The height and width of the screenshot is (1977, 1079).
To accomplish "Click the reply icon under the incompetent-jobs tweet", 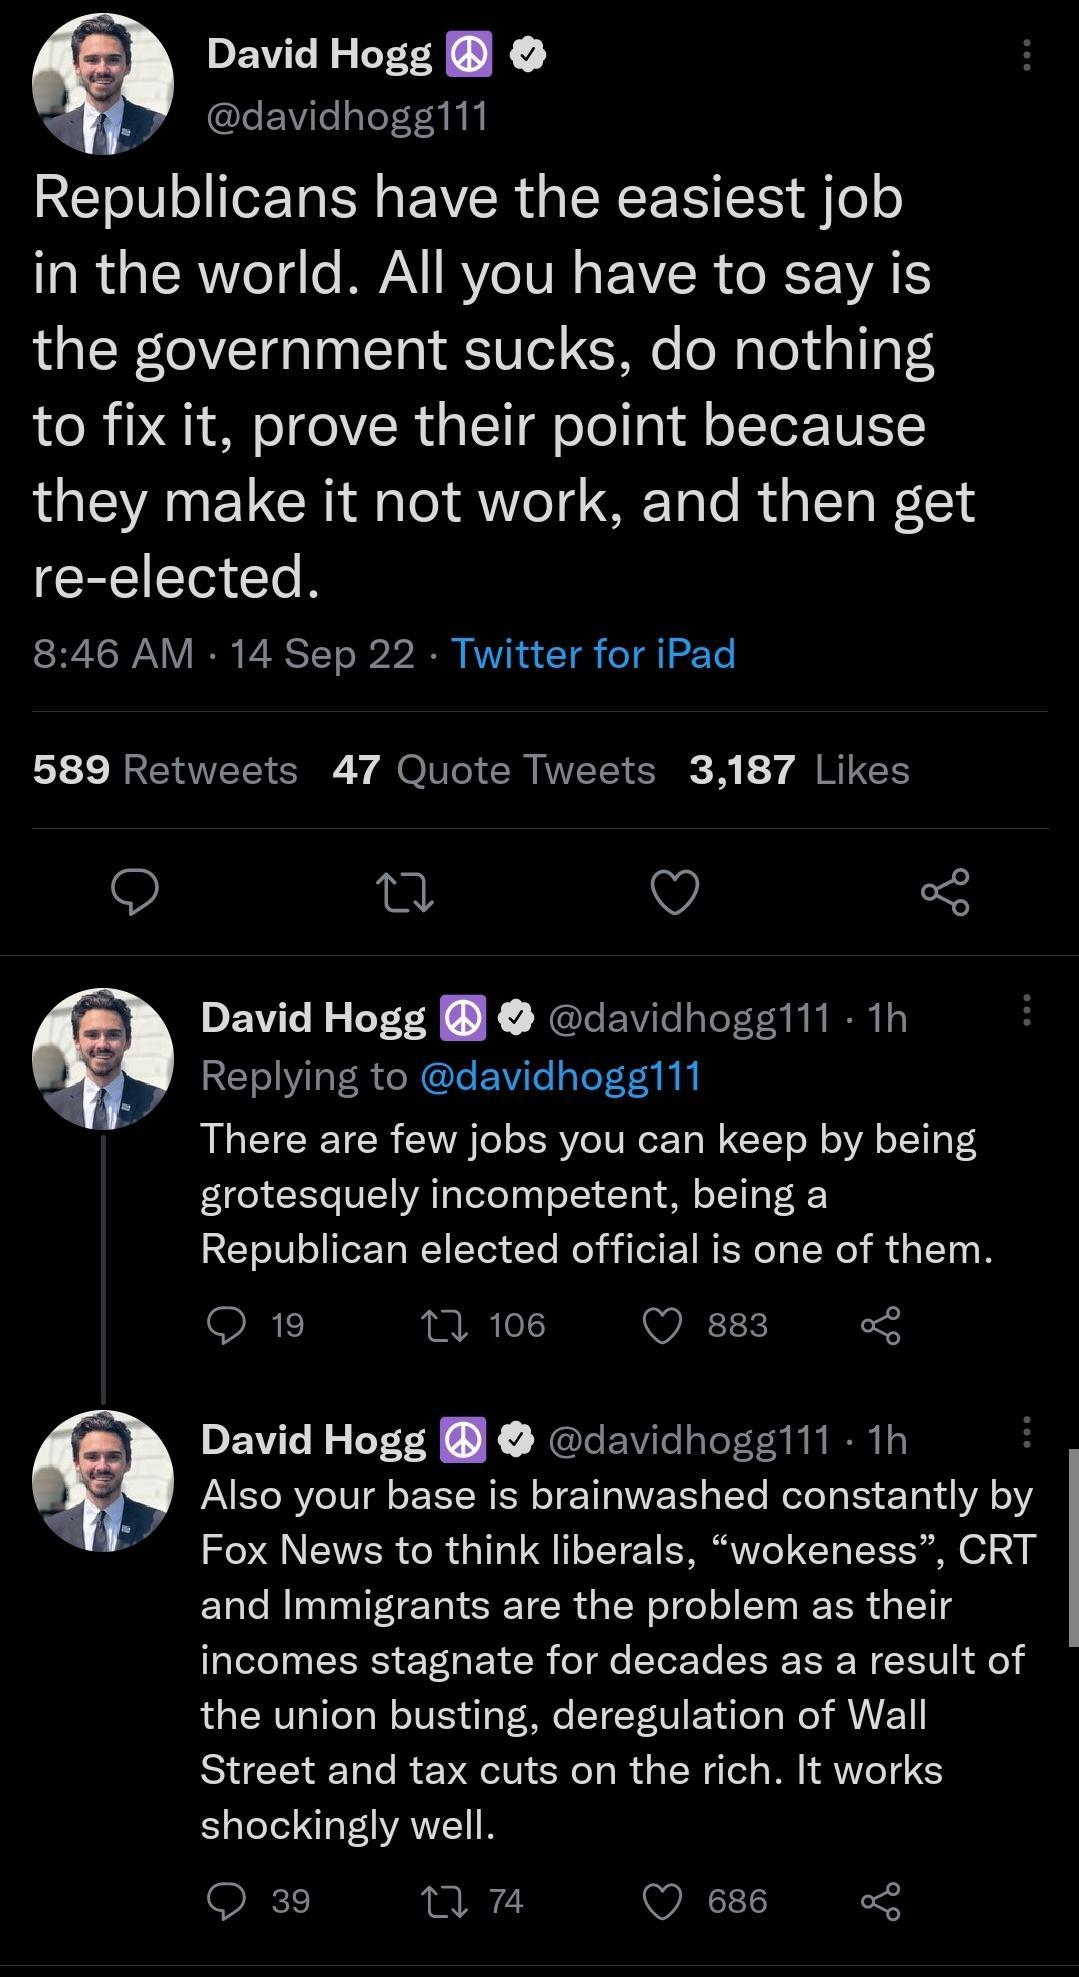I will click(x=229, y=1325).
